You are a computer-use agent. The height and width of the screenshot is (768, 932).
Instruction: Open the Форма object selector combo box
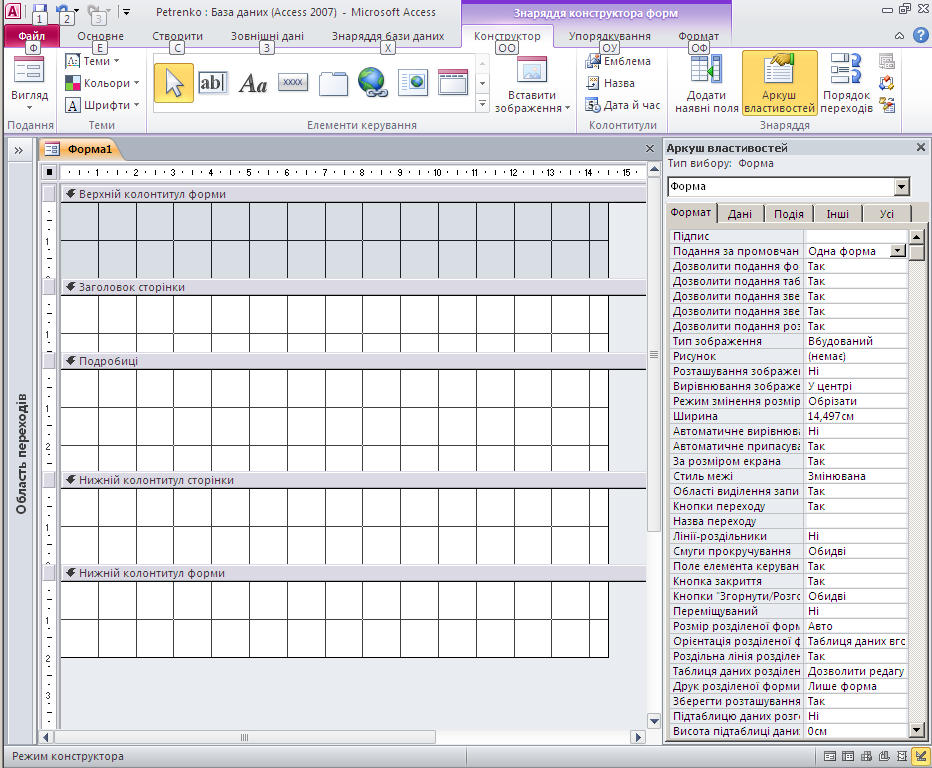tap(902, 187)
